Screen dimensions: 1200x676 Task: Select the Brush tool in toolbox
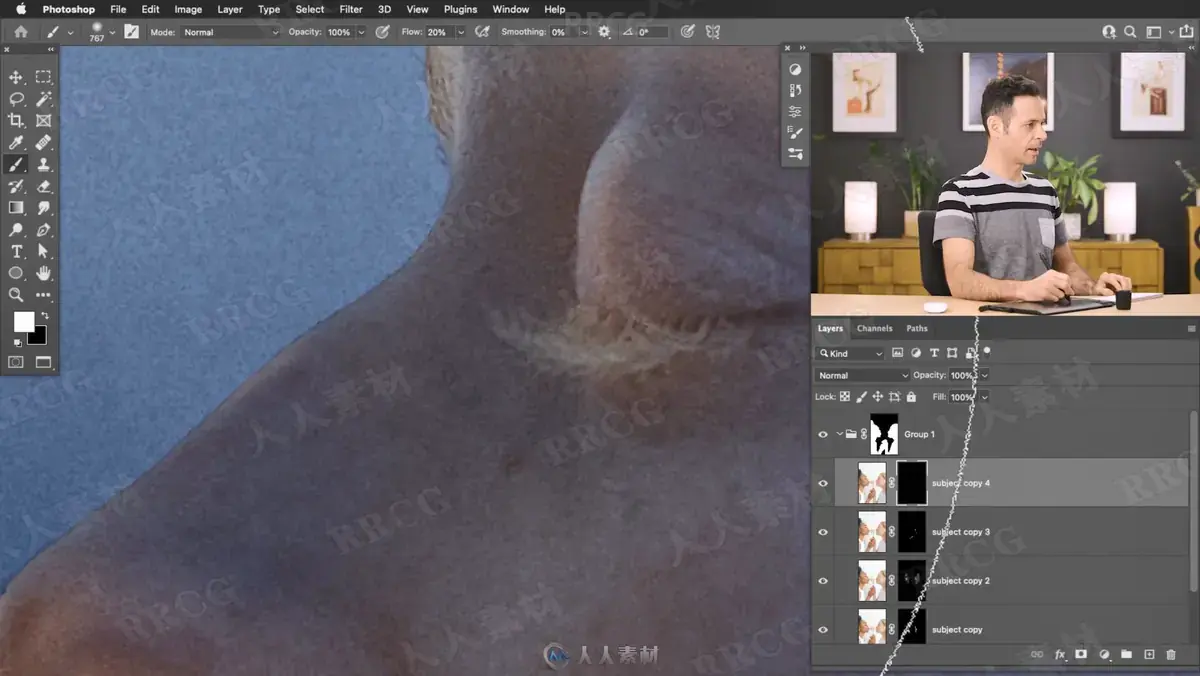click(16, 164)
